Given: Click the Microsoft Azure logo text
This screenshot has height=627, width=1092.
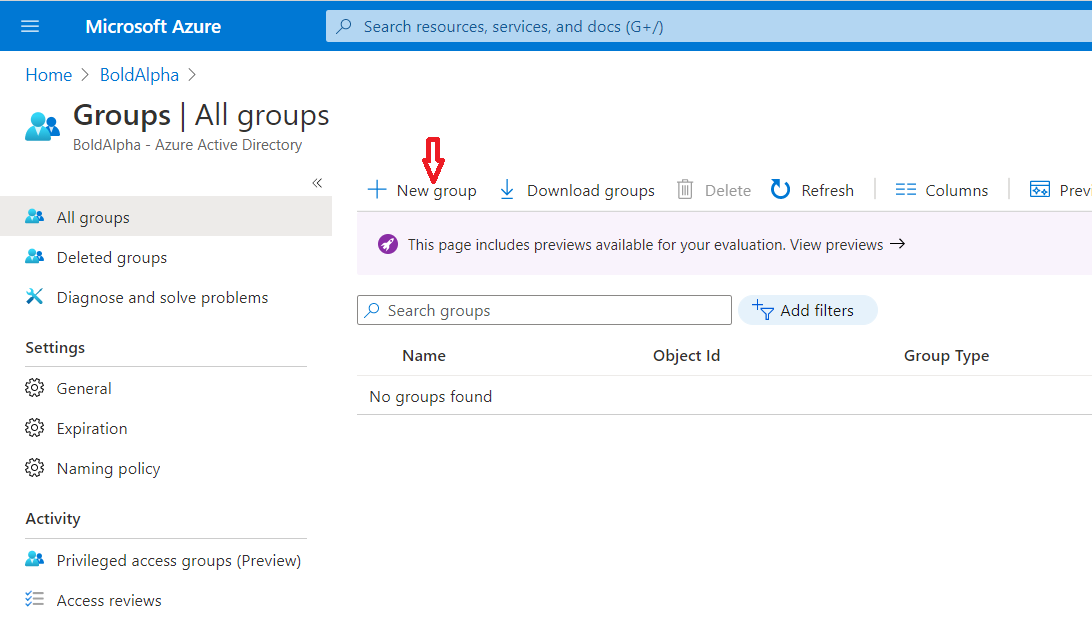Looking at the screenshot, I should [x=153, y=26].
